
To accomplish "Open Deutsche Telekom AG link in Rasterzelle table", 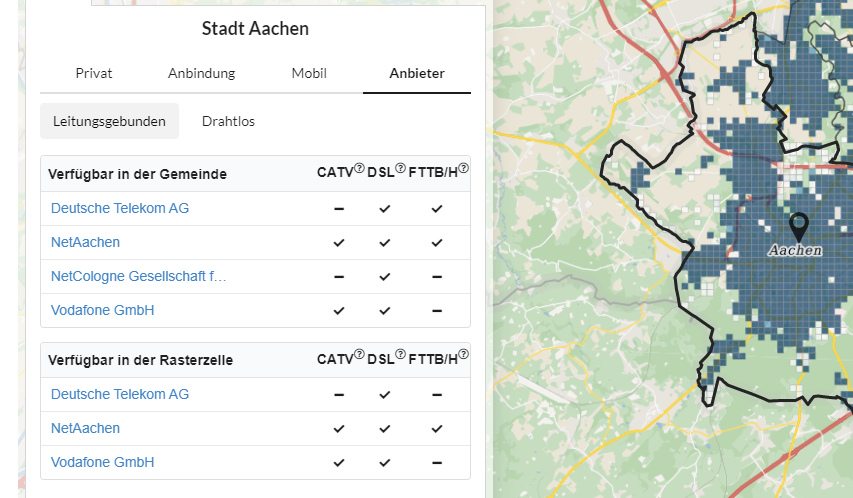I will click(120, 394).
